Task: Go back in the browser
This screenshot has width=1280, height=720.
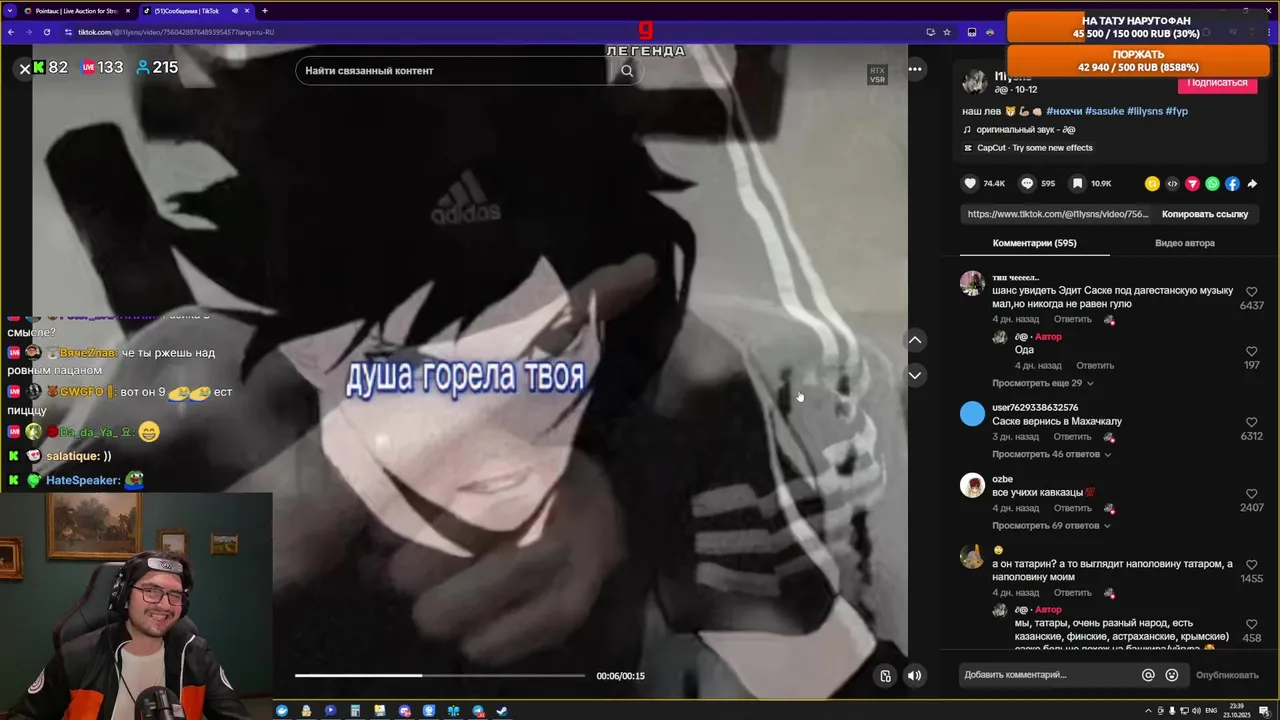Action: 11,32
